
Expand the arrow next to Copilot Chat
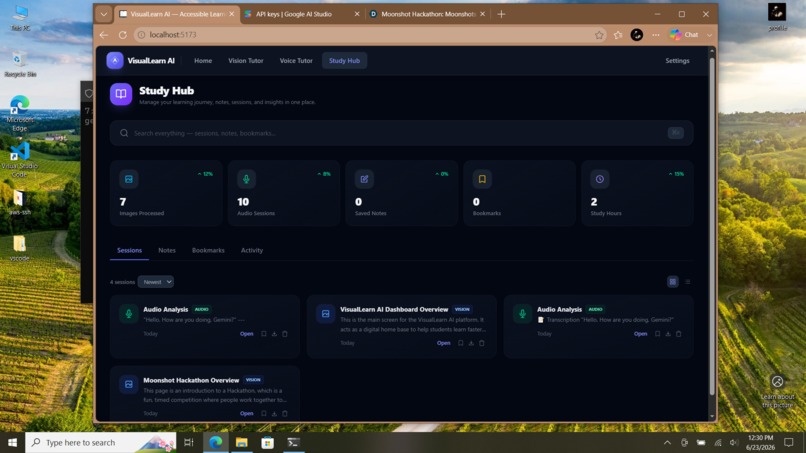tap(709, 35)
